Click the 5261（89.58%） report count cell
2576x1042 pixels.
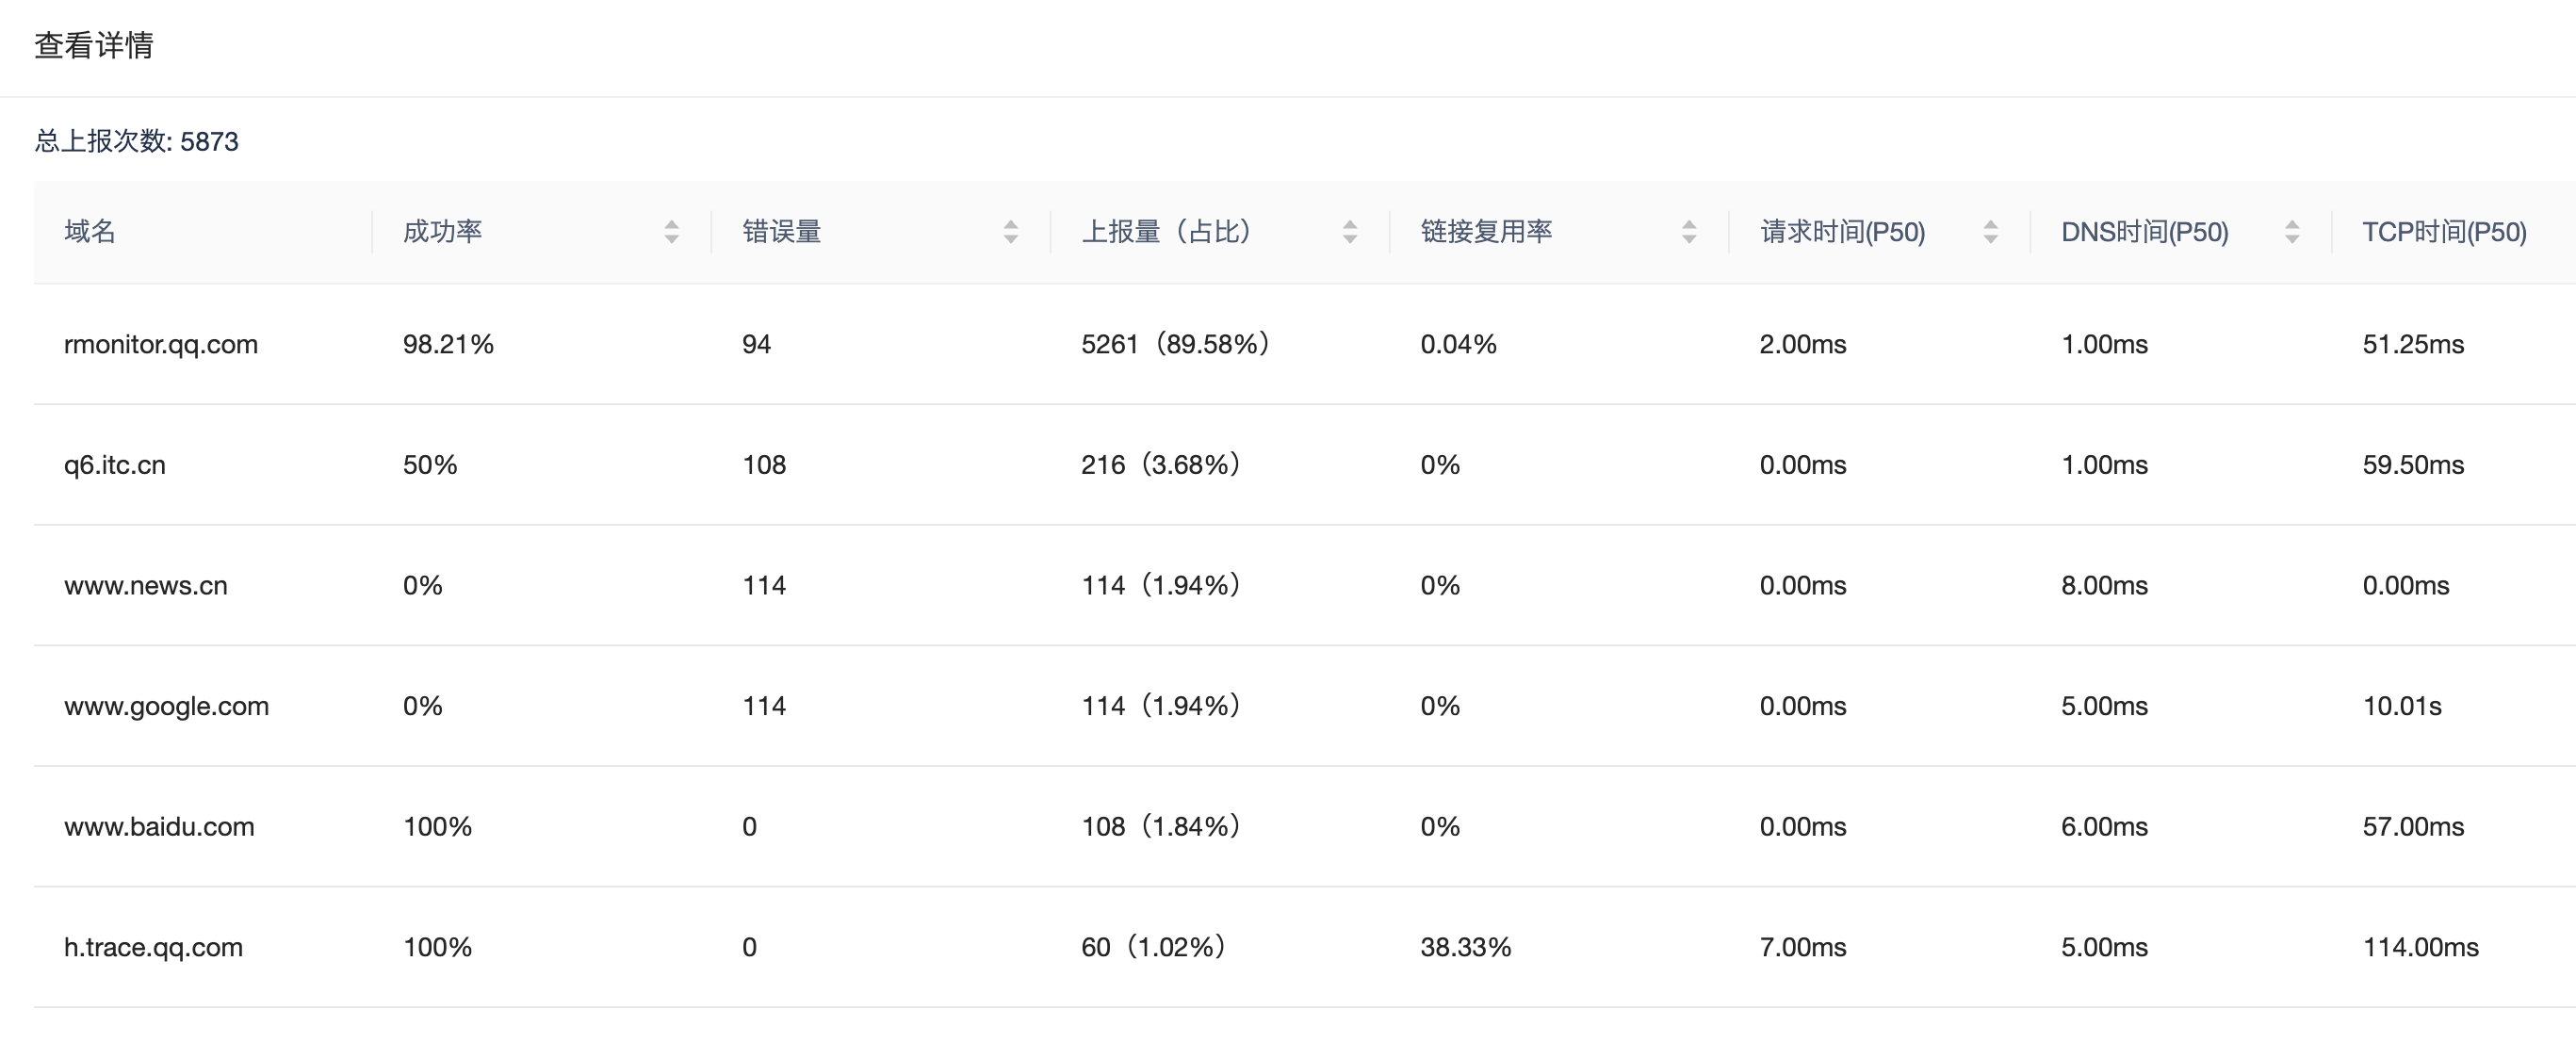click(x=1176, y=344)
